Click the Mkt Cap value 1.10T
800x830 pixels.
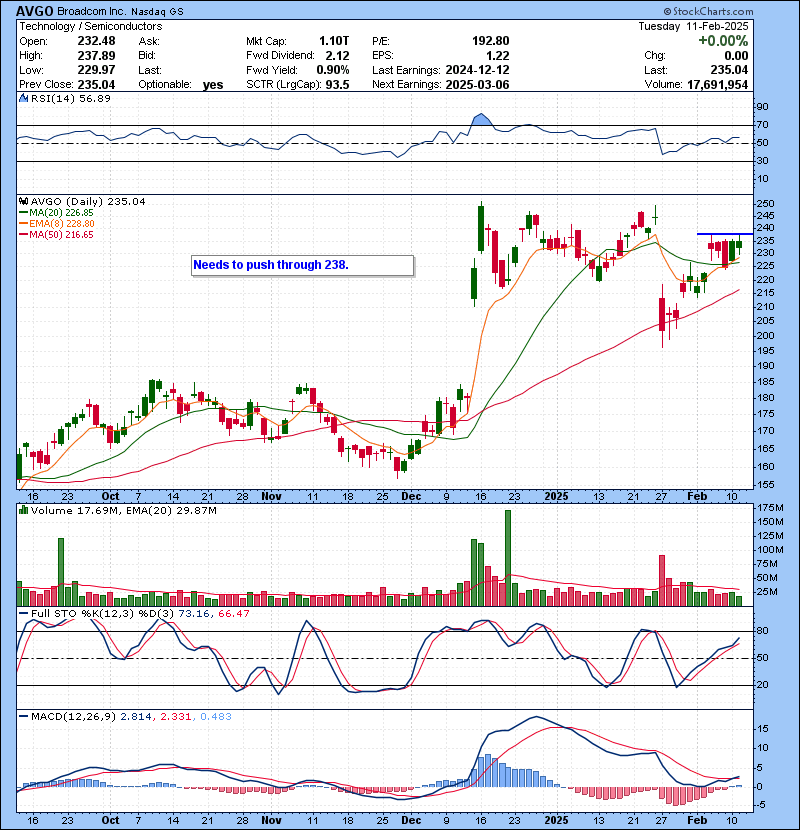click(334, 41)
